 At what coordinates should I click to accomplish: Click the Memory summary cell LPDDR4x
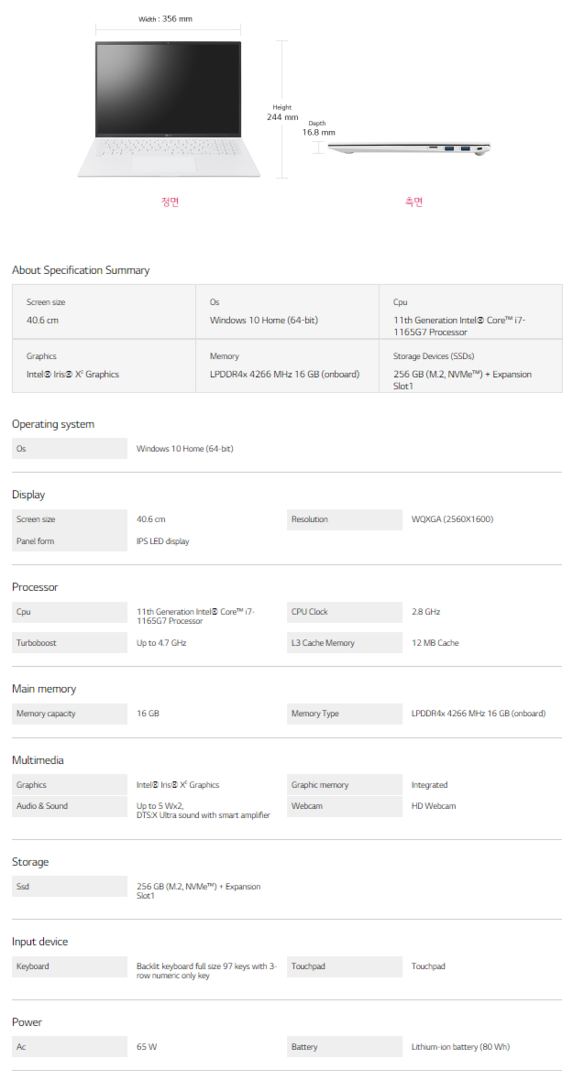[287, 366]
